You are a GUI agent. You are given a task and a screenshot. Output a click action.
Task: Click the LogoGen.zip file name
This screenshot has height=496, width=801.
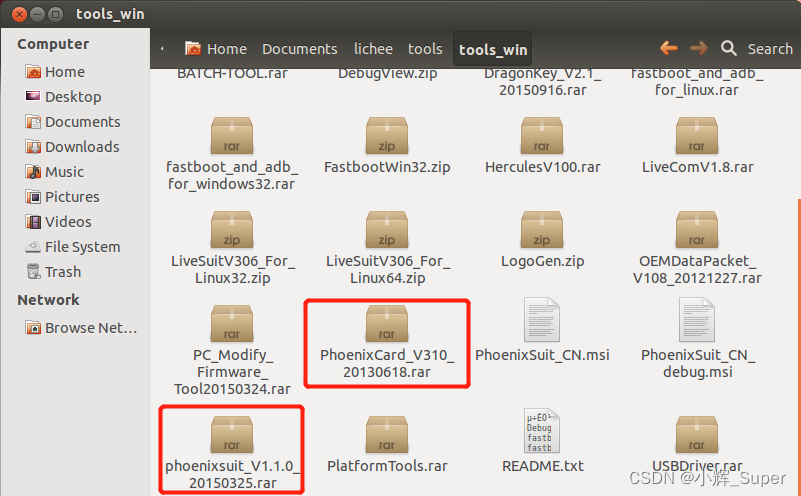click(x=543, y=262)
